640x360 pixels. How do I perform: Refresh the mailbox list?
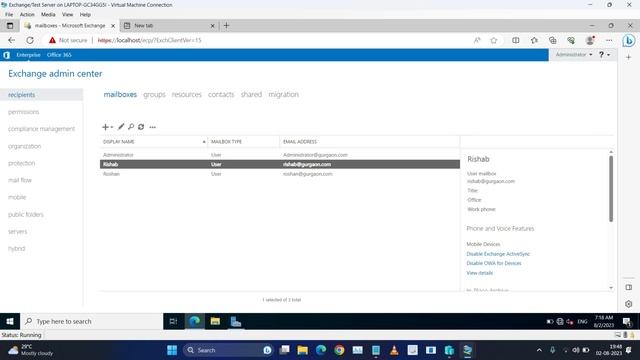(x=141, y=127)
